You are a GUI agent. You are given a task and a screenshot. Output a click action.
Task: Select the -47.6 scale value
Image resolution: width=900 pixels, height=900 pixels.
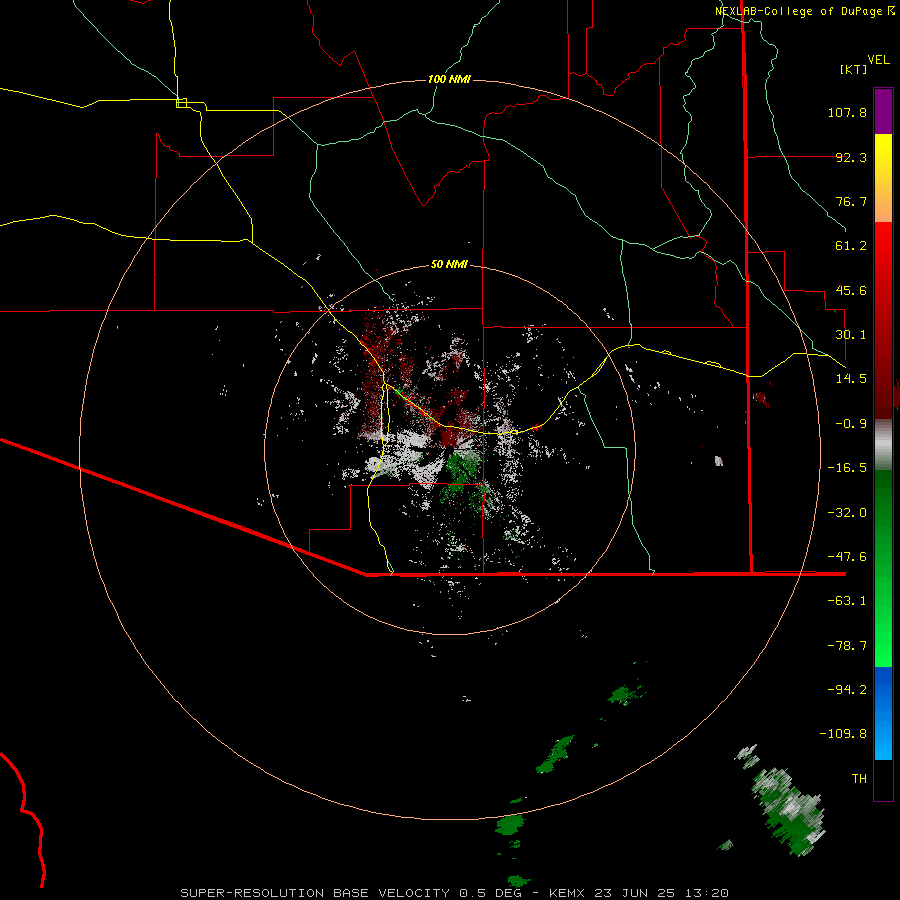point(847,557)
